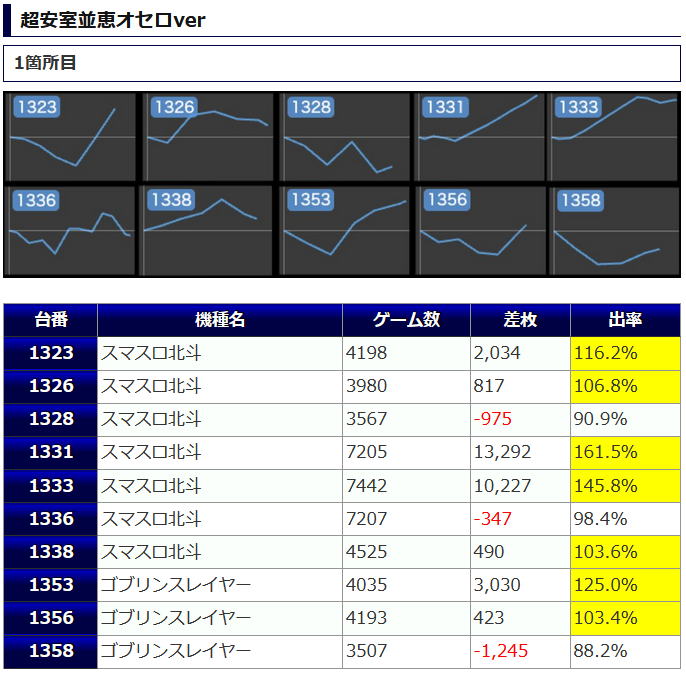The image size is (686, 673).
Task: Click payout rate 88.2%
Action: coord(601,651)
